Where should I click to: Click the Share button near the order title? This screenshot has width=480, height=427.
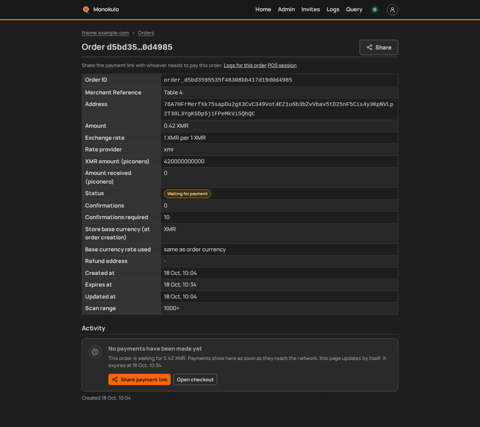coord(379,47)
